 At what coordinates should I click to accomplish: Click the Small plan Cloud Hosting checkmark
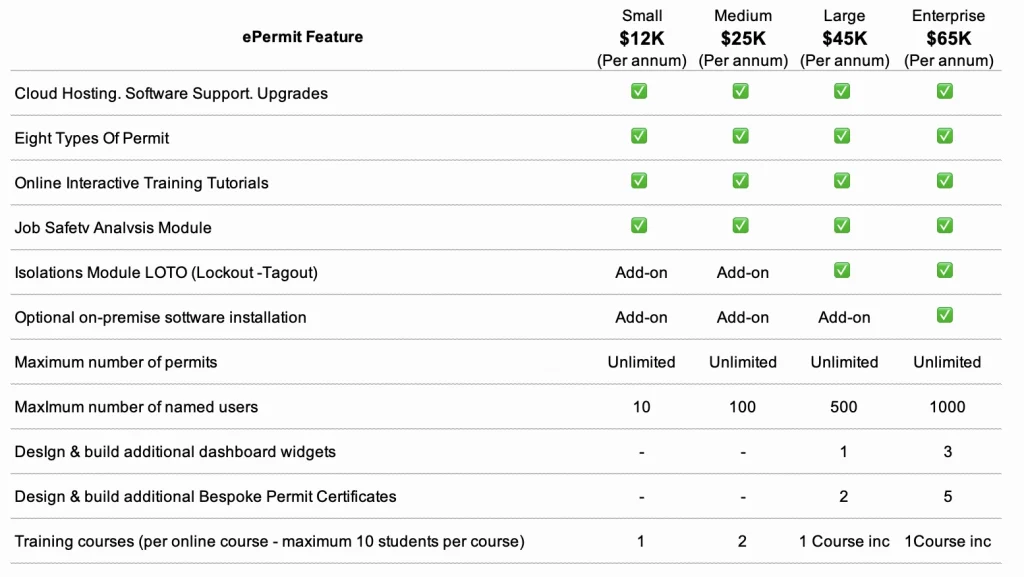pos(639,91)
